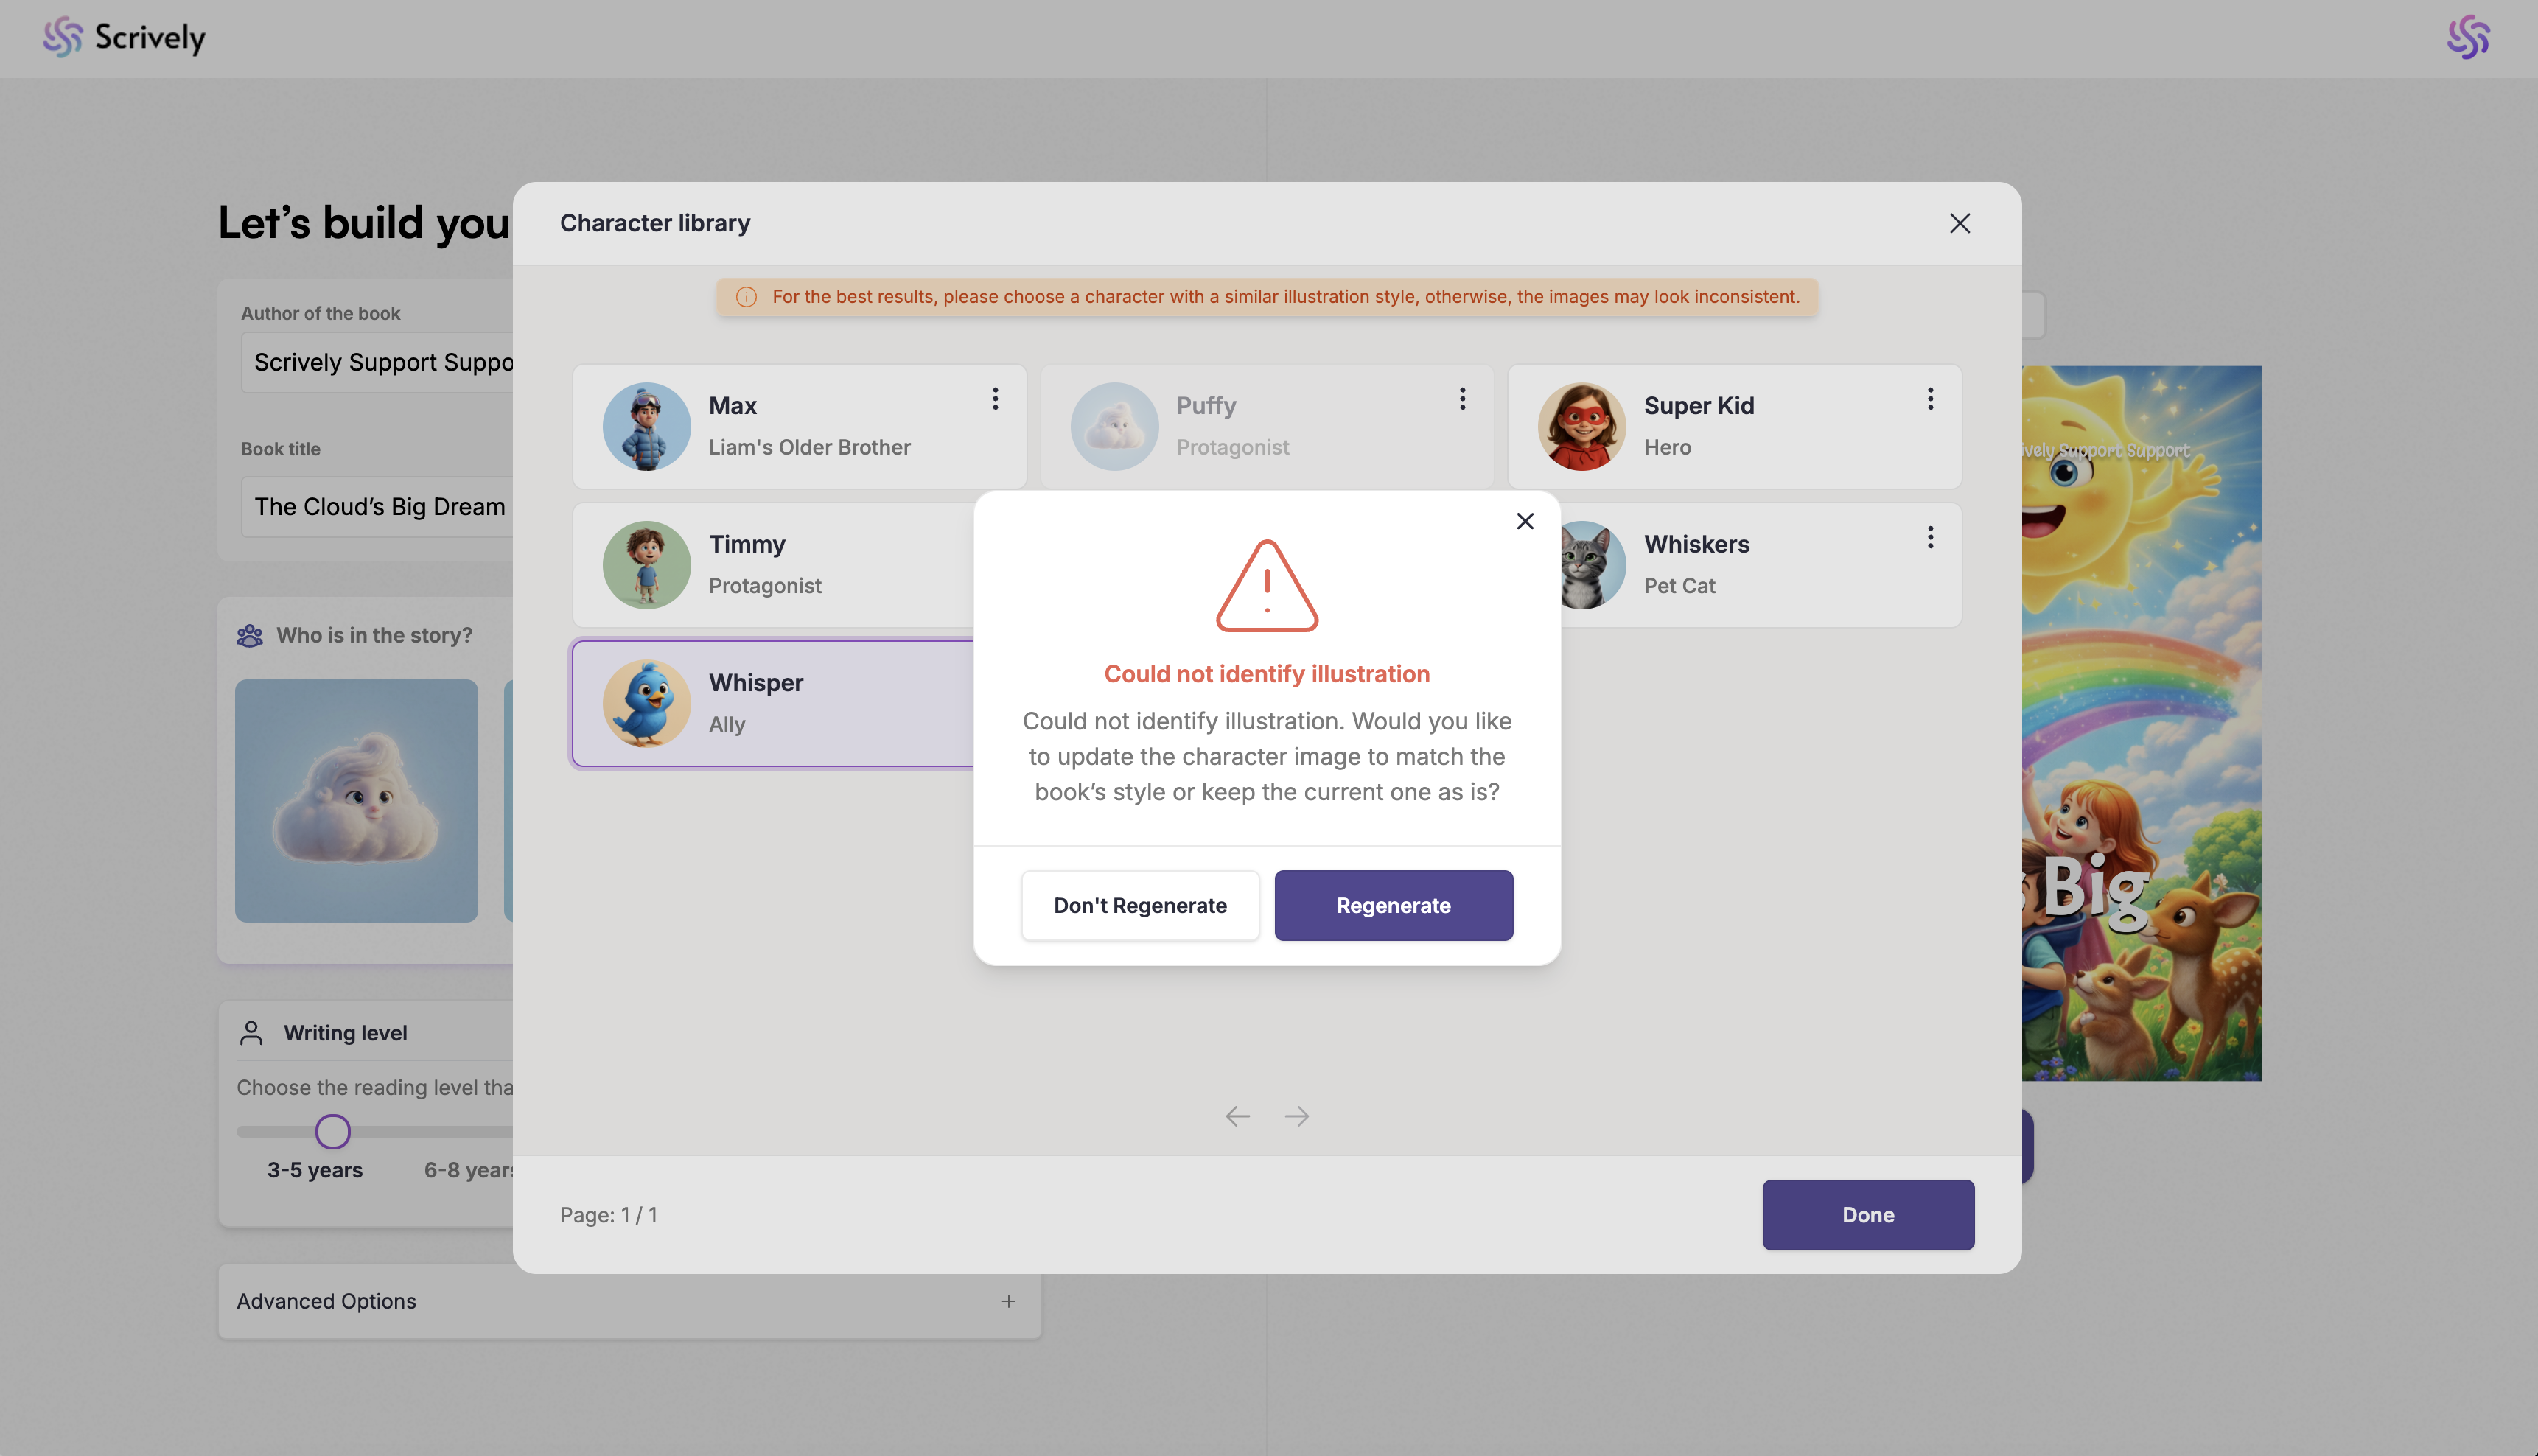Select the Whisper Ally character card
This screenshot has width=2538, height=1456.
(x=773, y=704)
